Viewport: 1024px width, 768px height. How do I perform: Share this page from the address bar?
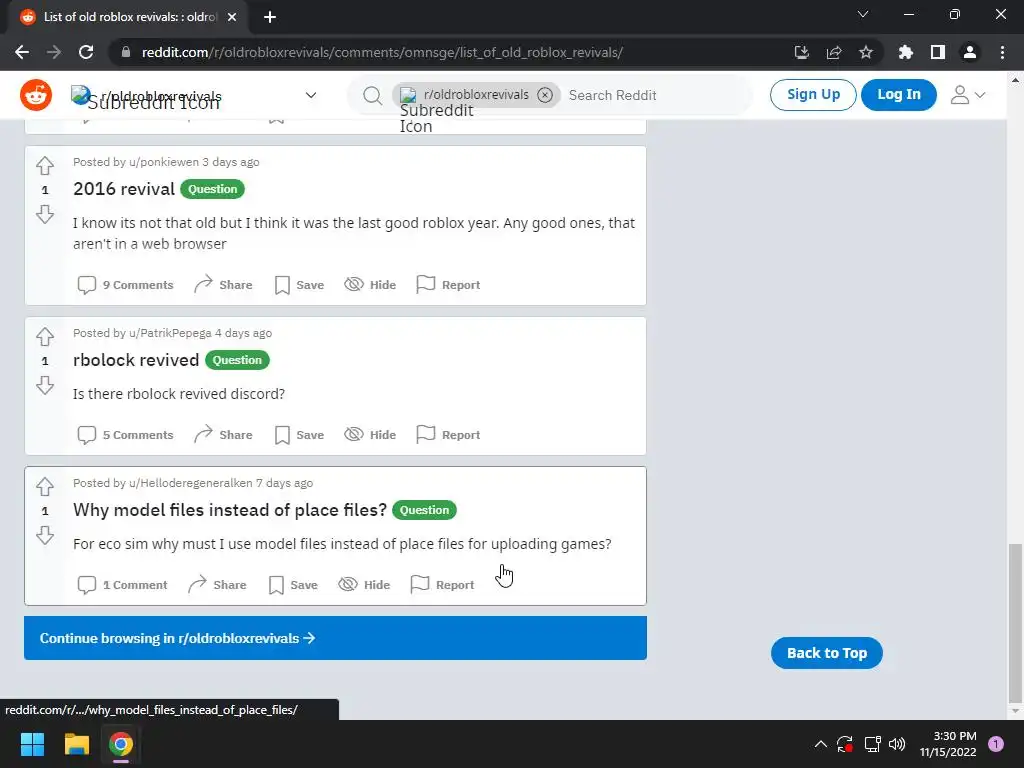tap(834, 52)
